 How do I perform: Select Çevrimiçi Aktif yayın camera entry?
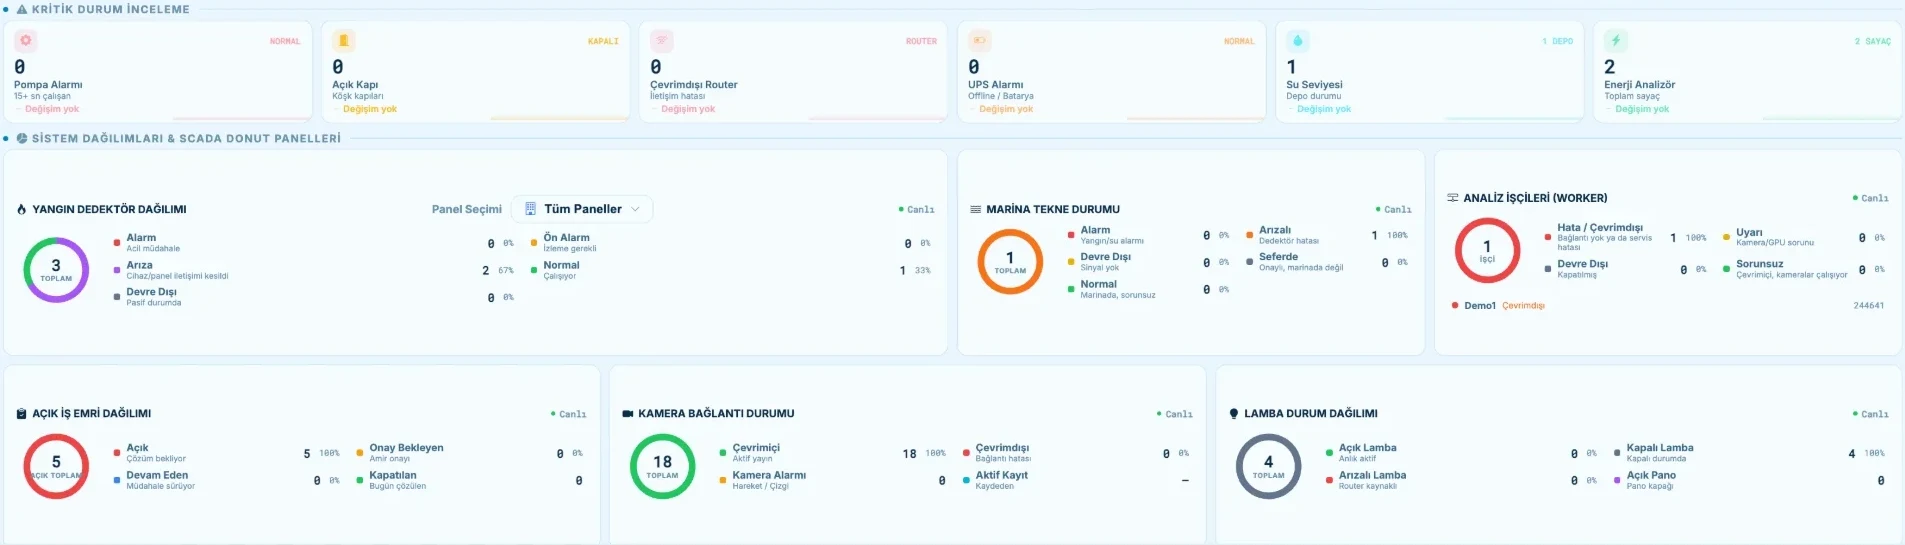(833, 453)
